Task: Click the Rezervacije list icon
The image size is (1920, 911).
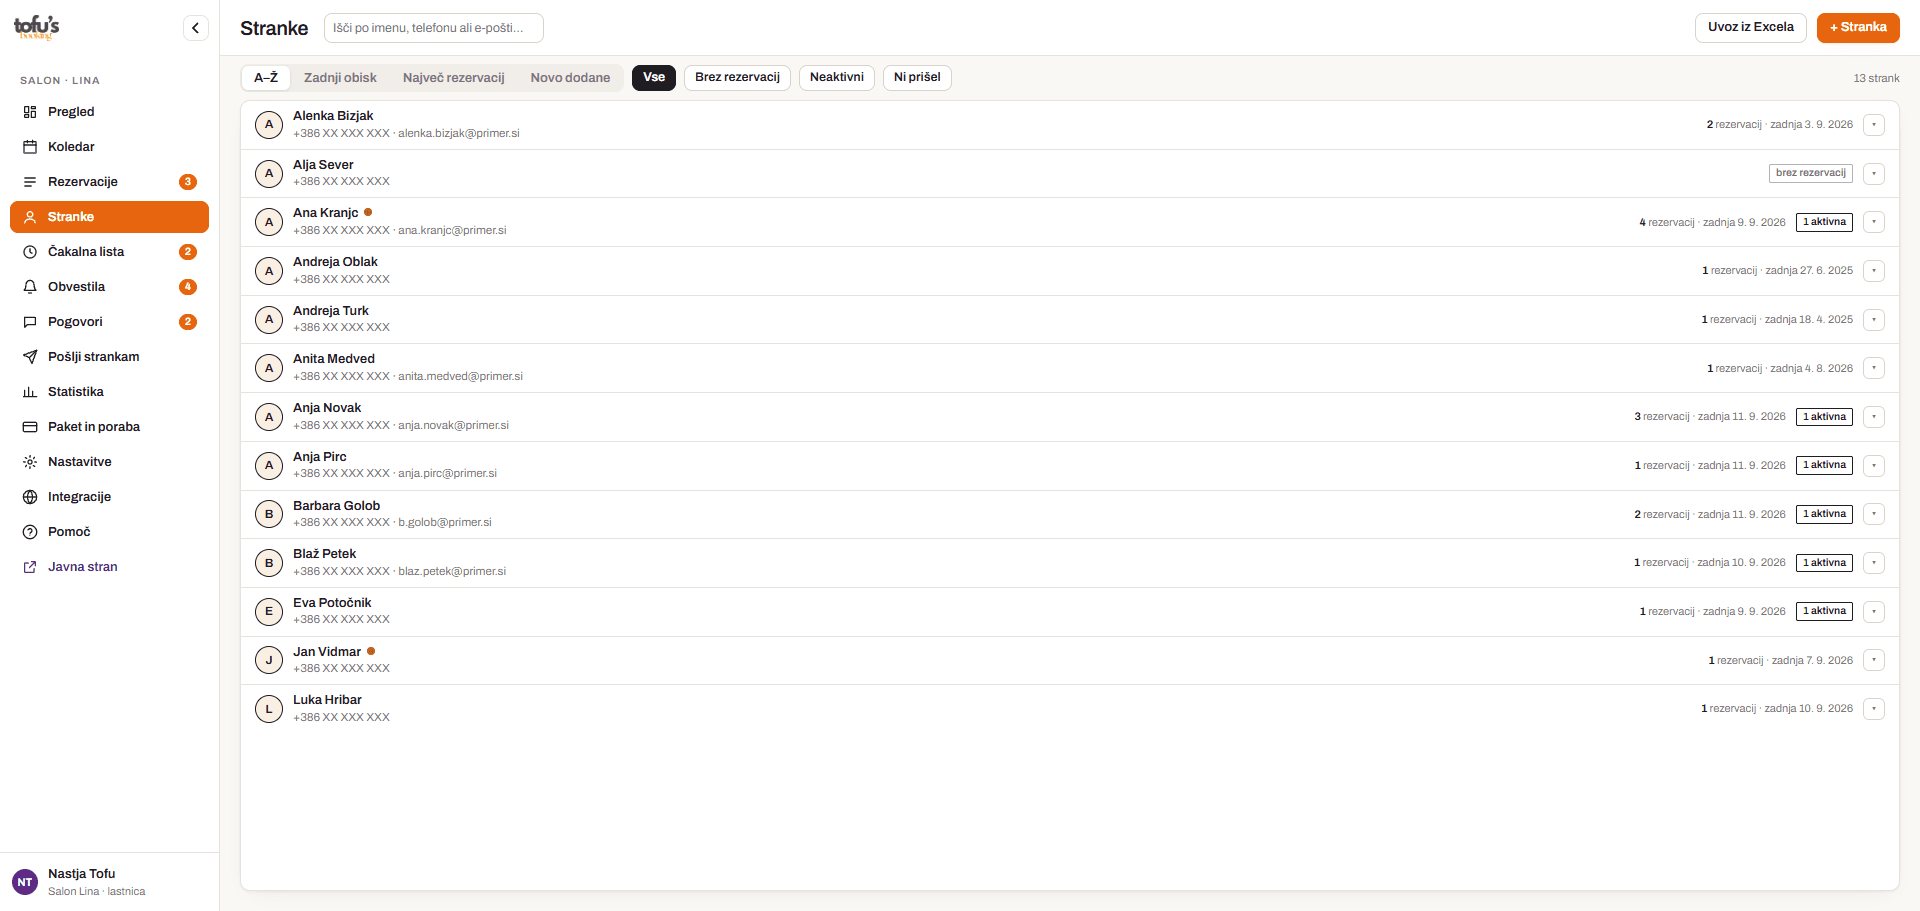Action: (x=30, y=182)
